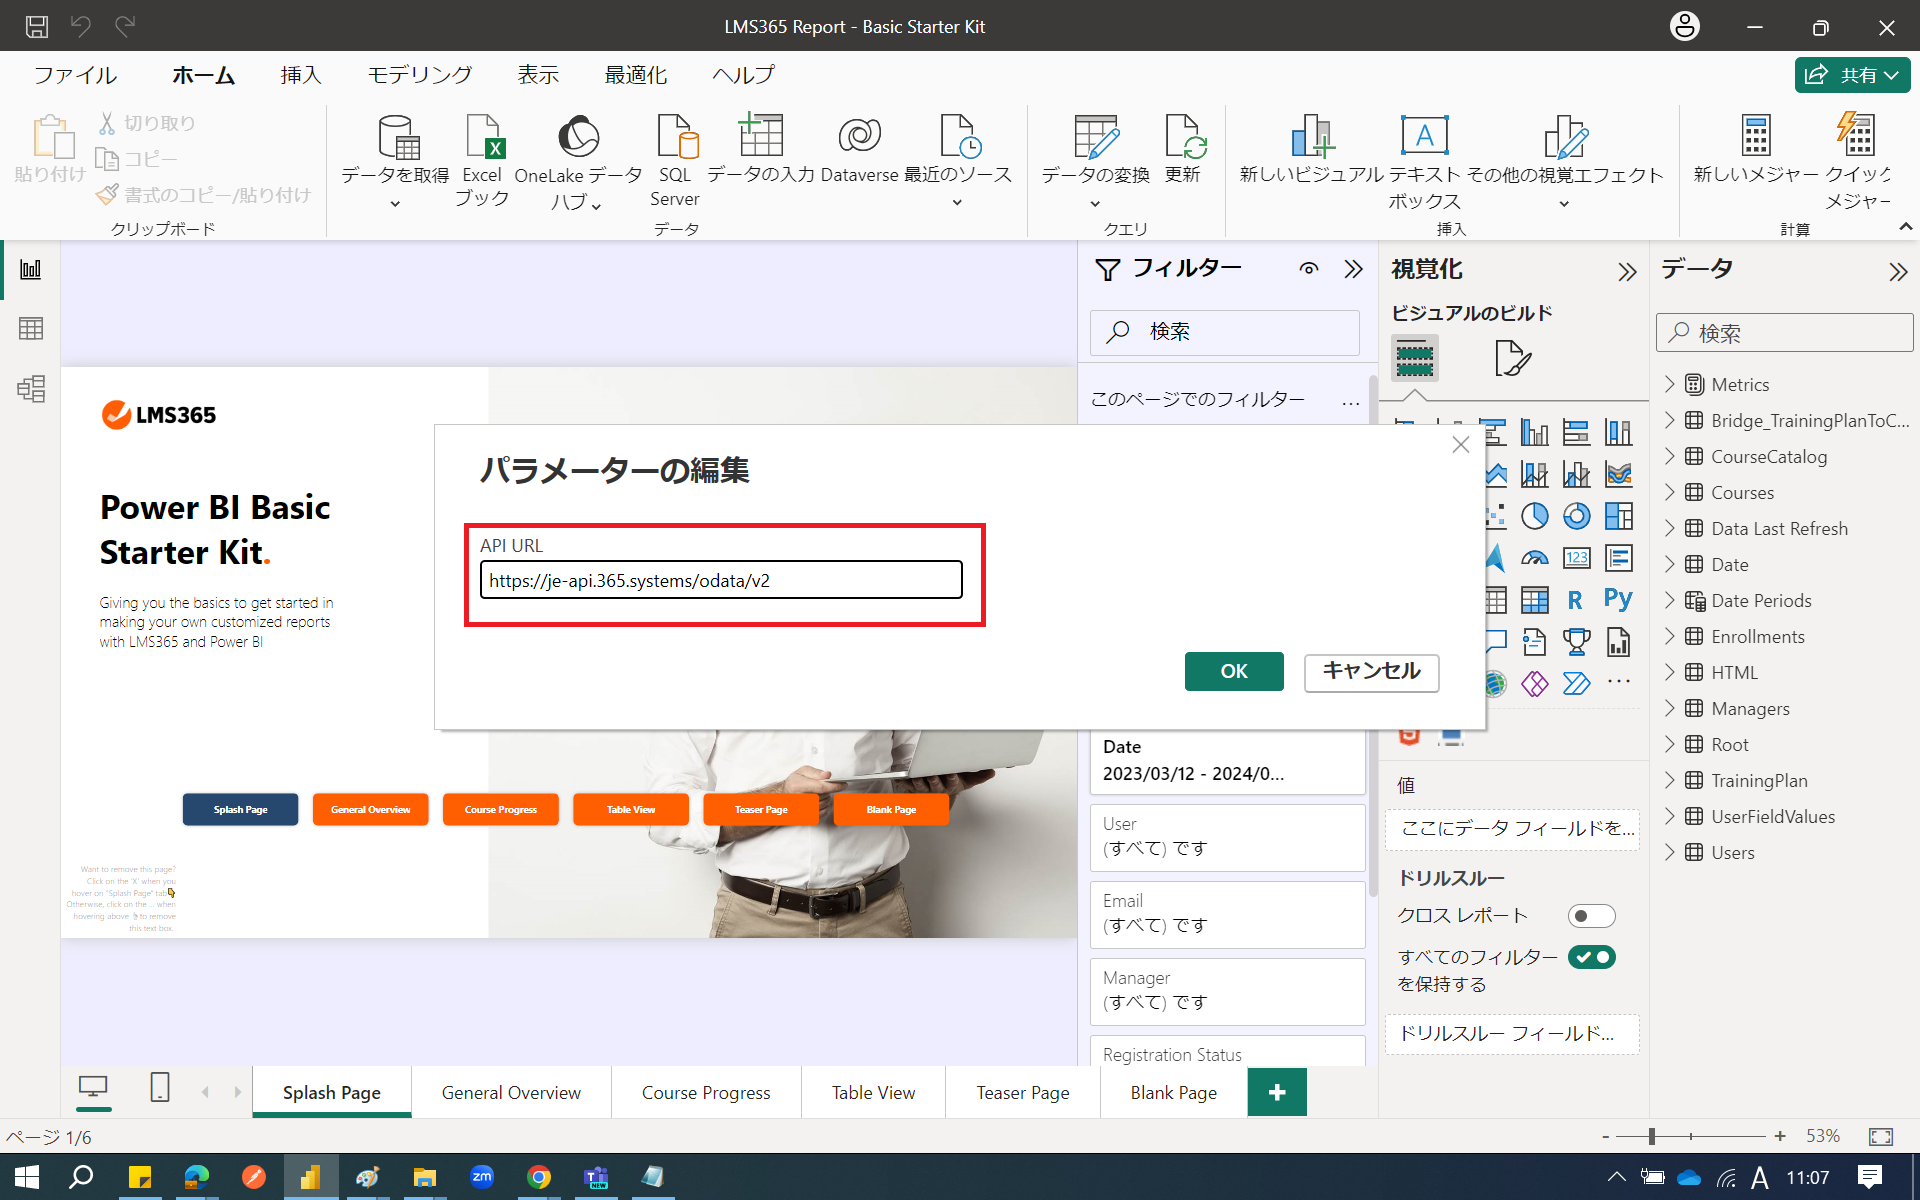1920x1200 pixels.
Task: Select the donut chart visual
Action: tap(1577, 516)
